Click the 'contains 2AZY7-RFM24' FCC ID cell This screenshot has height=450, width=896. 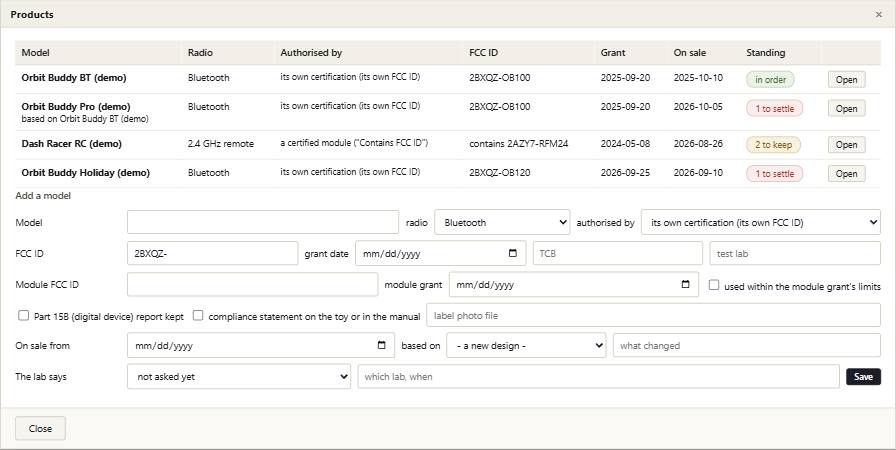pyautogui.click(x=519, y=144)
